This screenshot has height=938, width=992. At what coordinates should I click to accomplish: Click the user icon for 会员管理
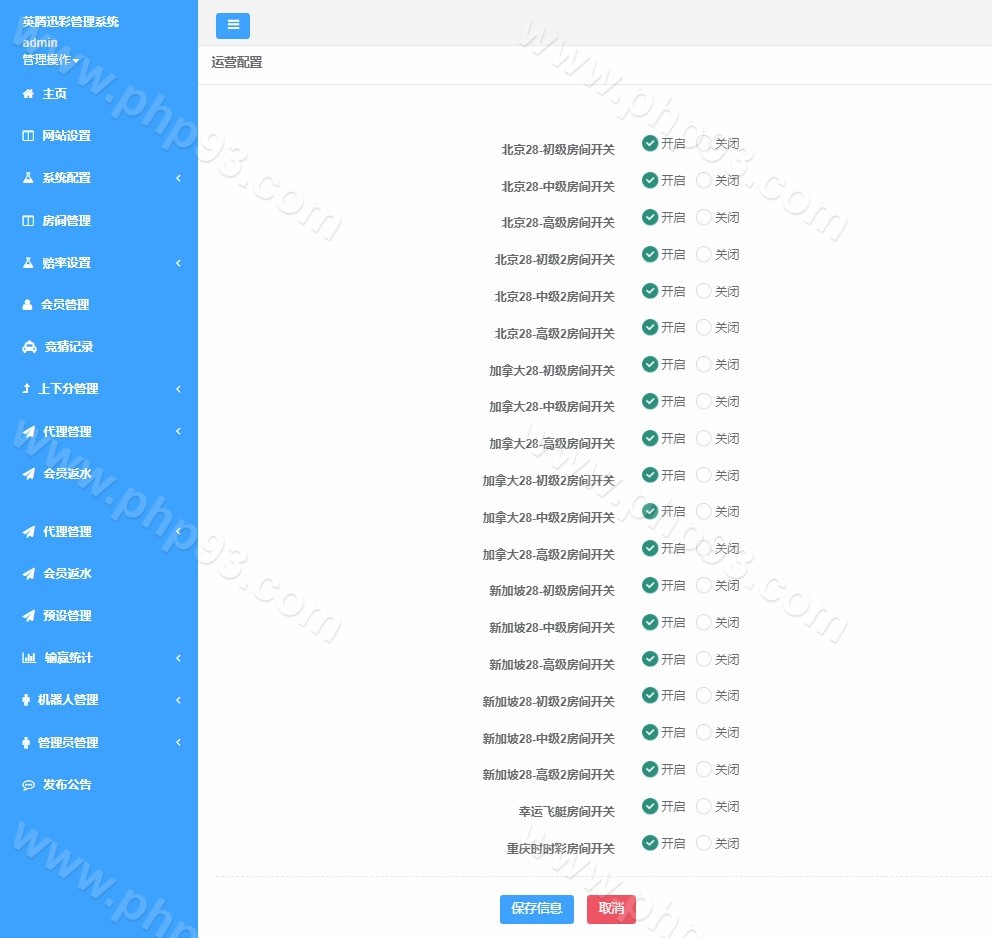click(28, 305)
